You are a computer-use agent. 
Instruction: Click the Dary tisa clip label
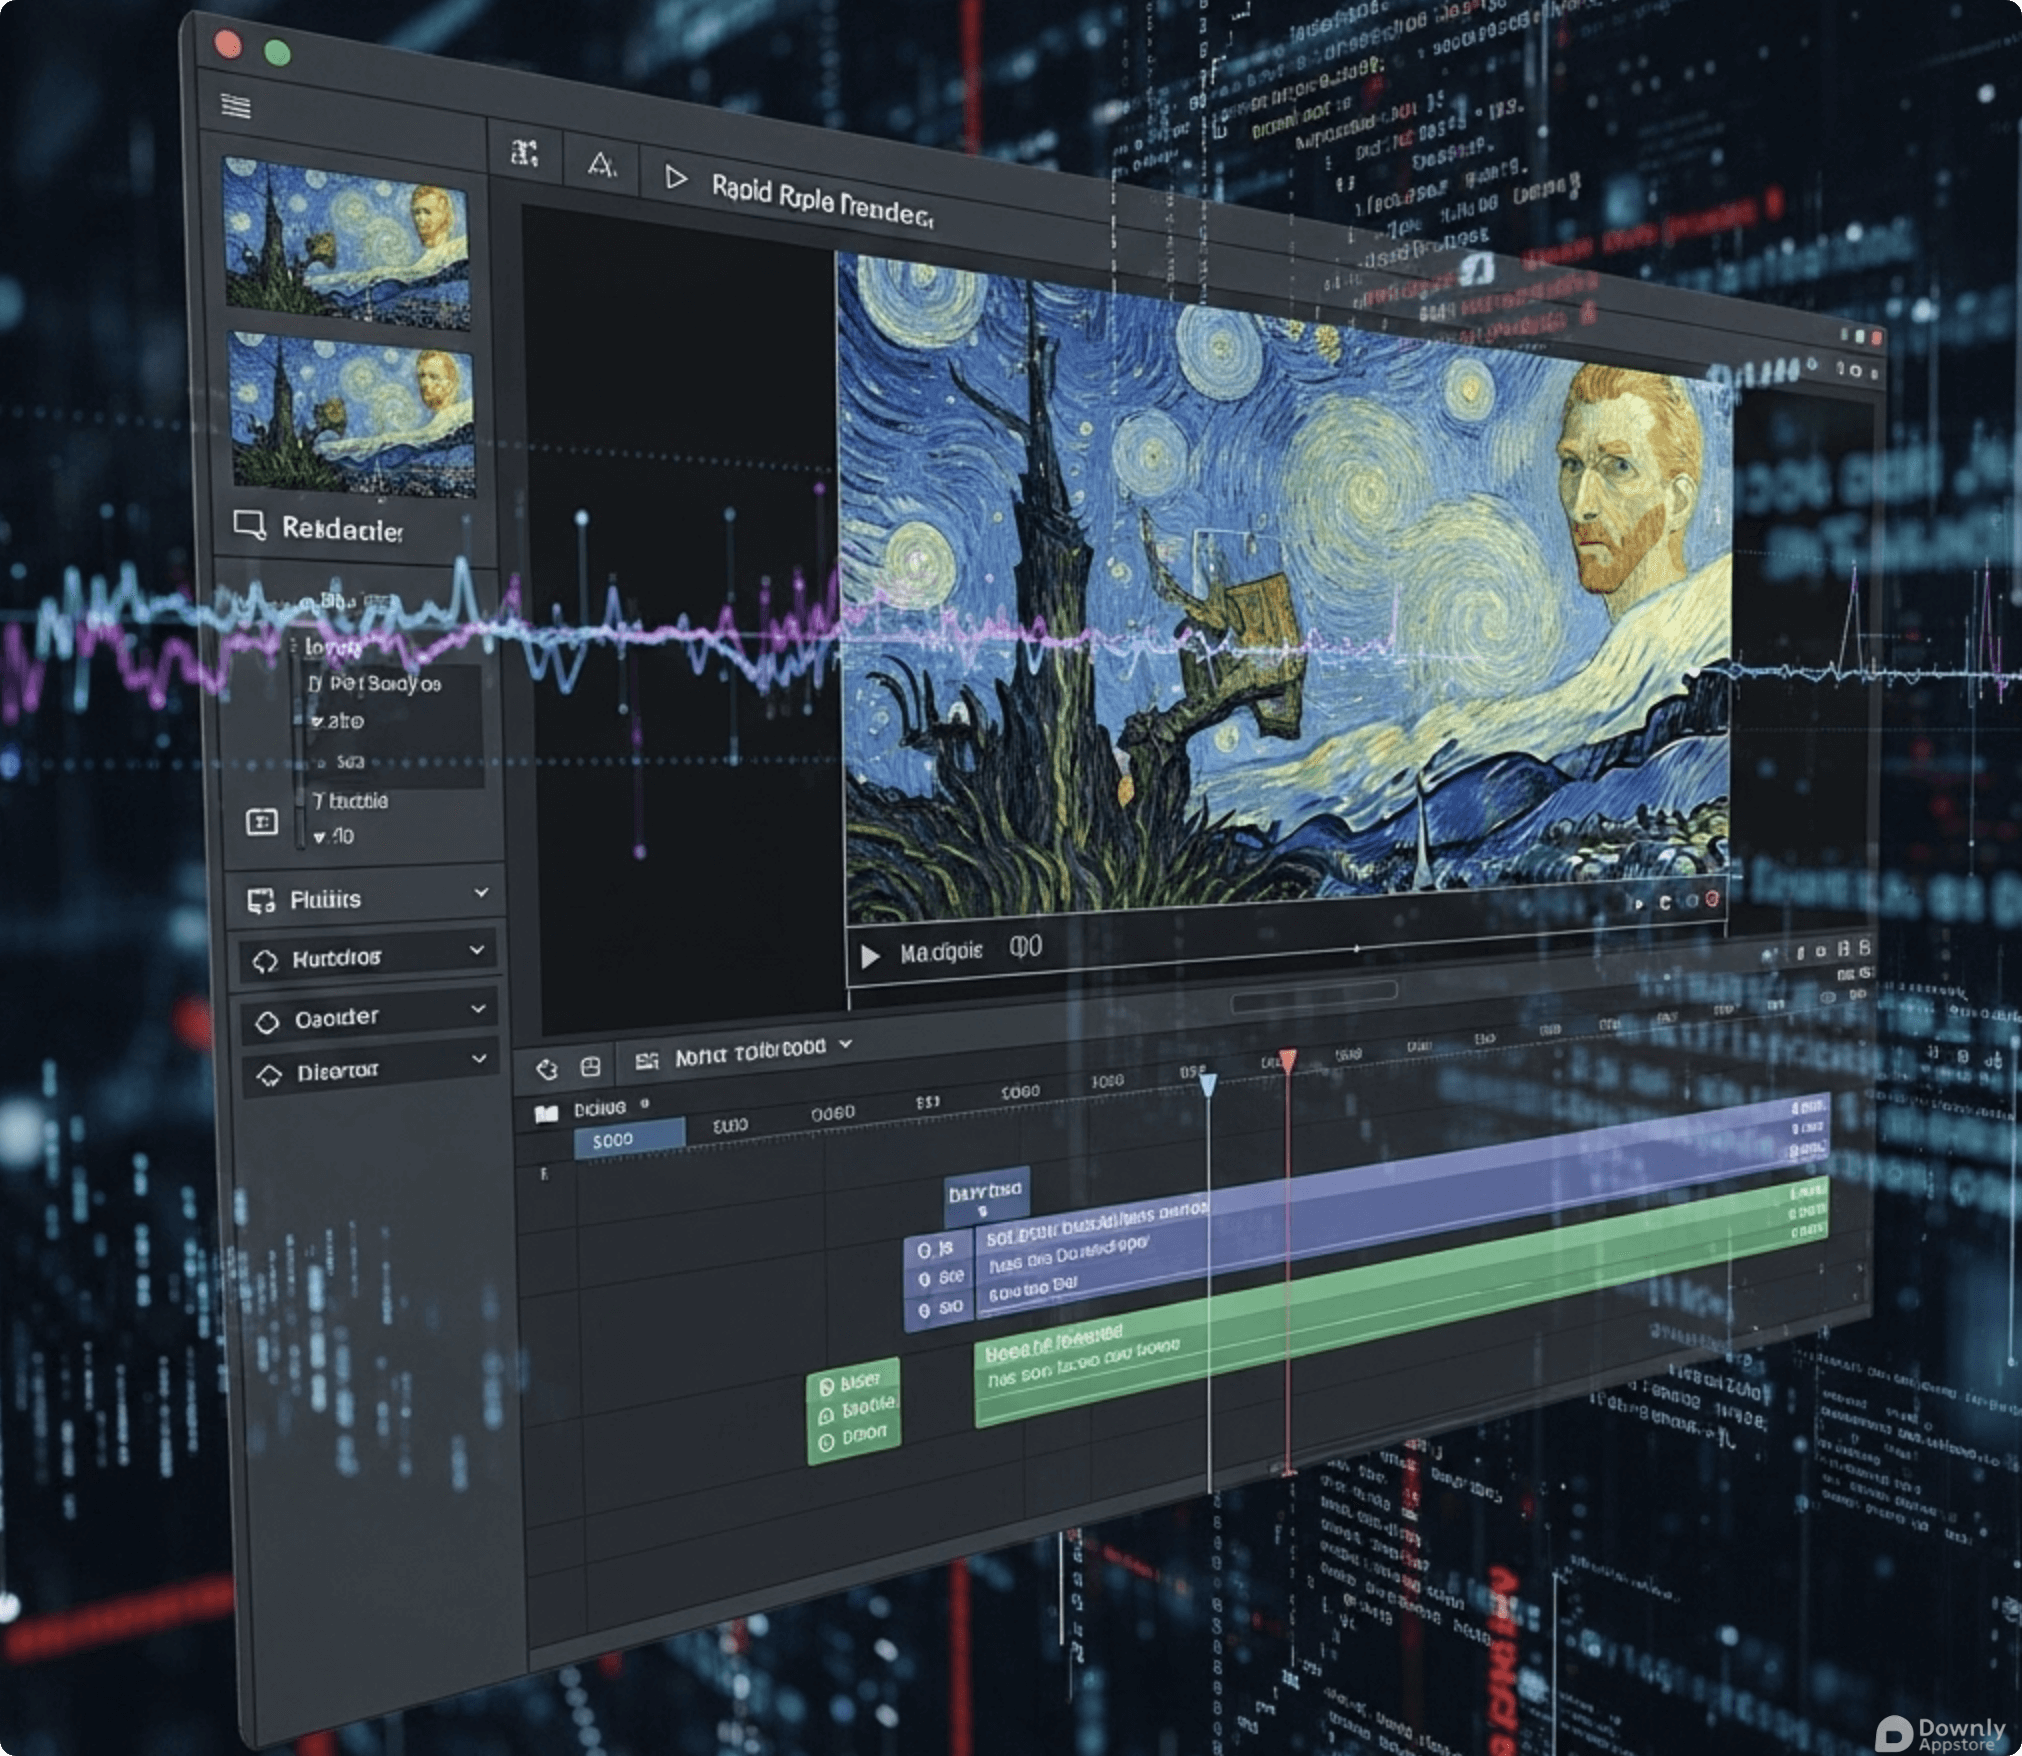(x=985, y=1193)
